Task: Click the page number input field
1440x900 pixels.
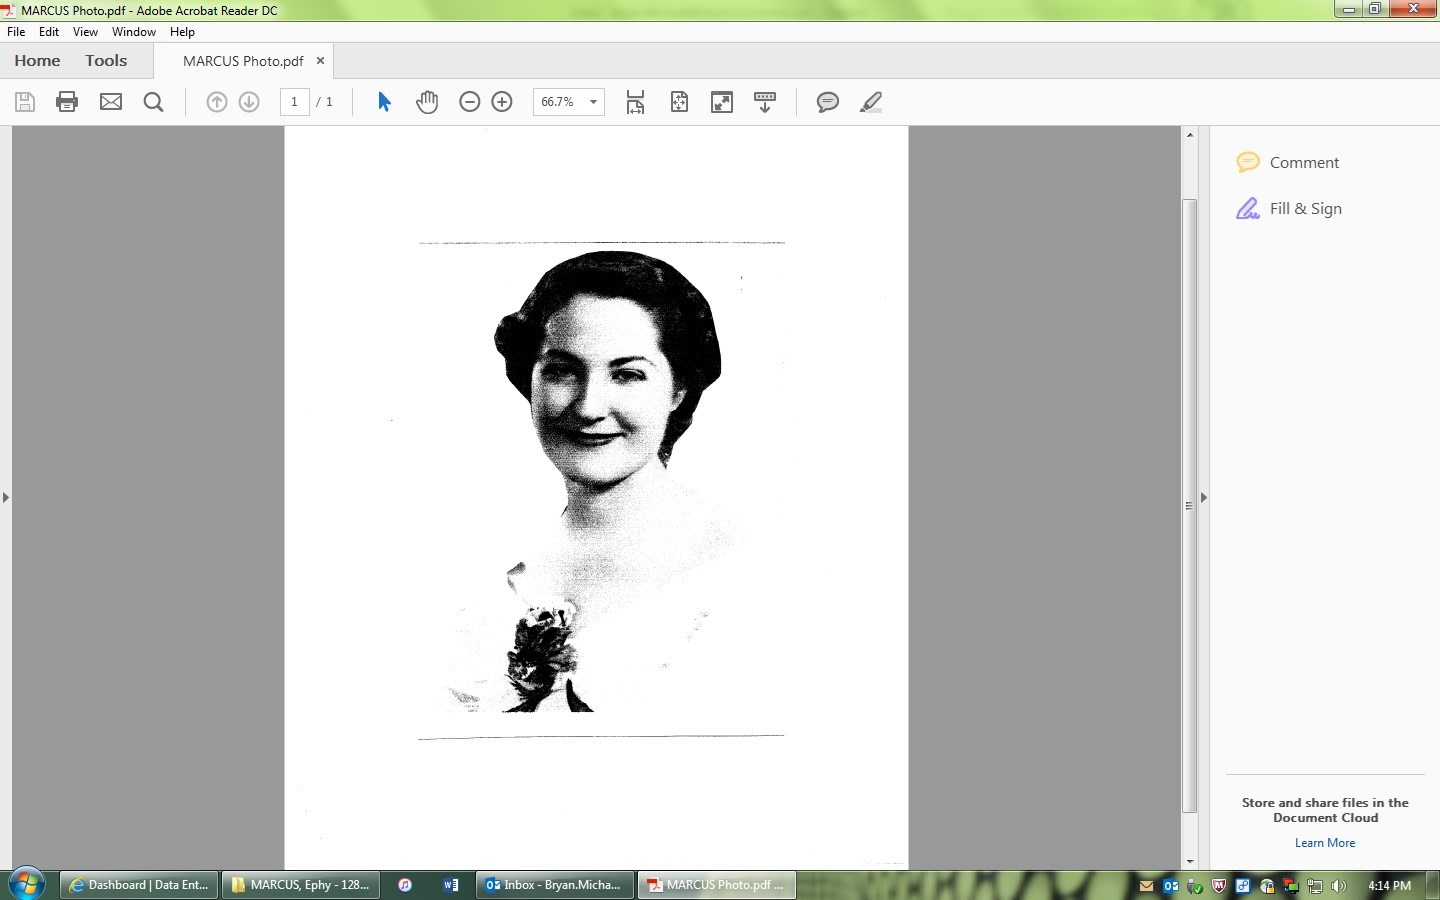Action: click(294, 102)
